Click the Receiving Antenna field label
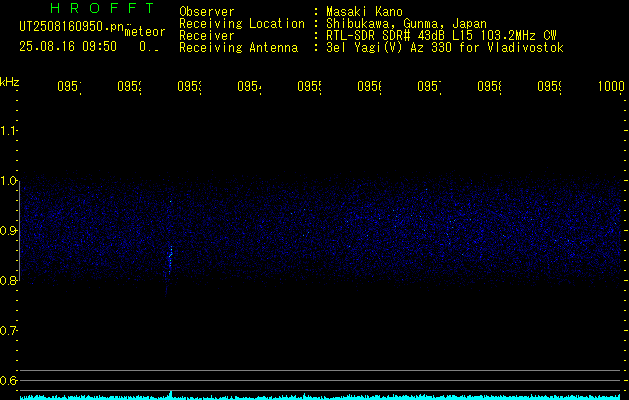 coord(238,48)
